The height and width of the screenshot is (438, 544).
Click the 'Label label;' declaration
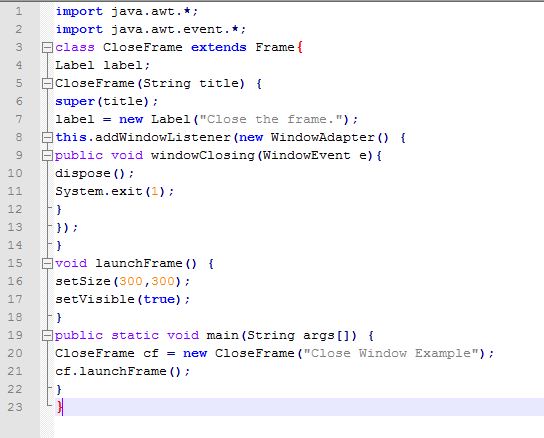click(103, 65)
